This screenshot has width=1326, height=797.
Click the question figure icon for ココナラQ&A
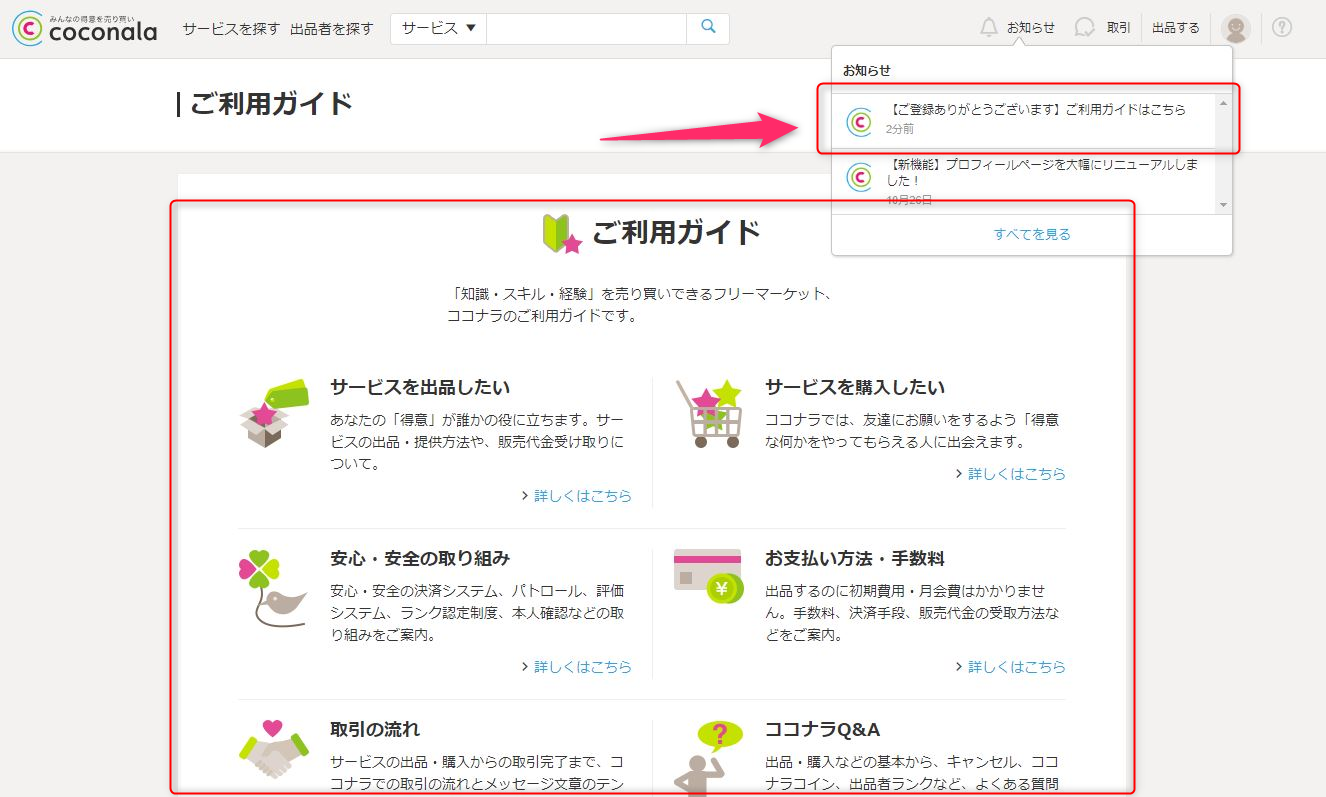pos(708,757)
